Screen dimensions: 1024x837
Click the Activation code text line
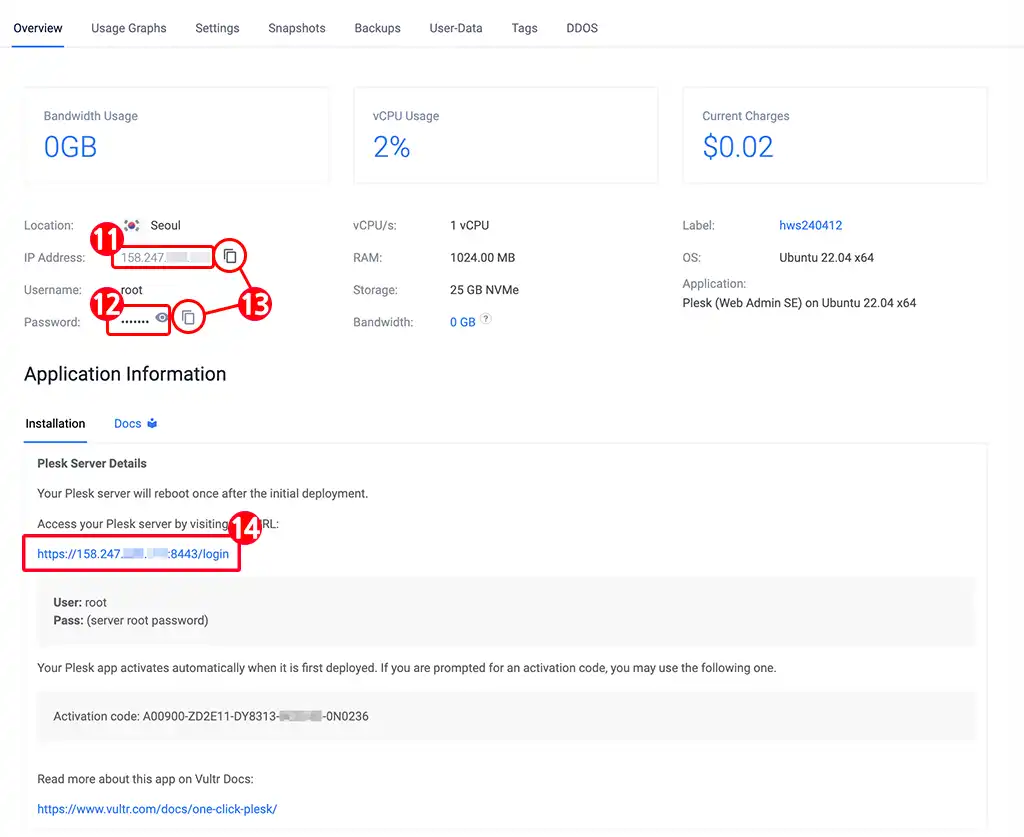(x=211, y=716)
